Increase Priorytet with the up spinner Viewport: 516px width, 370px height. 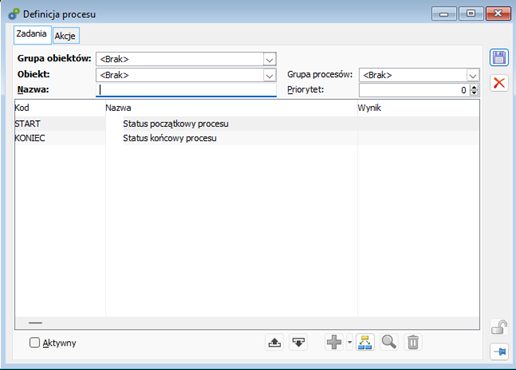[474, 87]
